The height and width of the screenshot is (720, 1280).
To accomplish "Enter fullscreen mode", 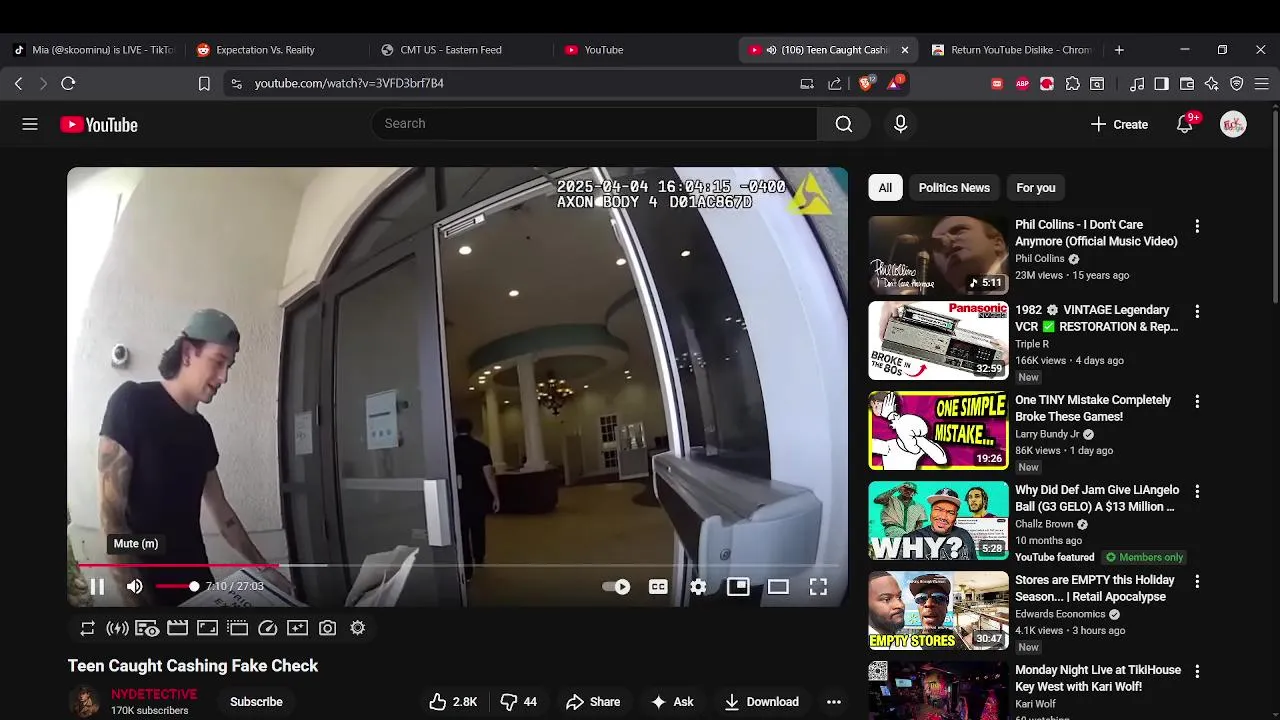I will pyautogui.click(x=818, y=587).
